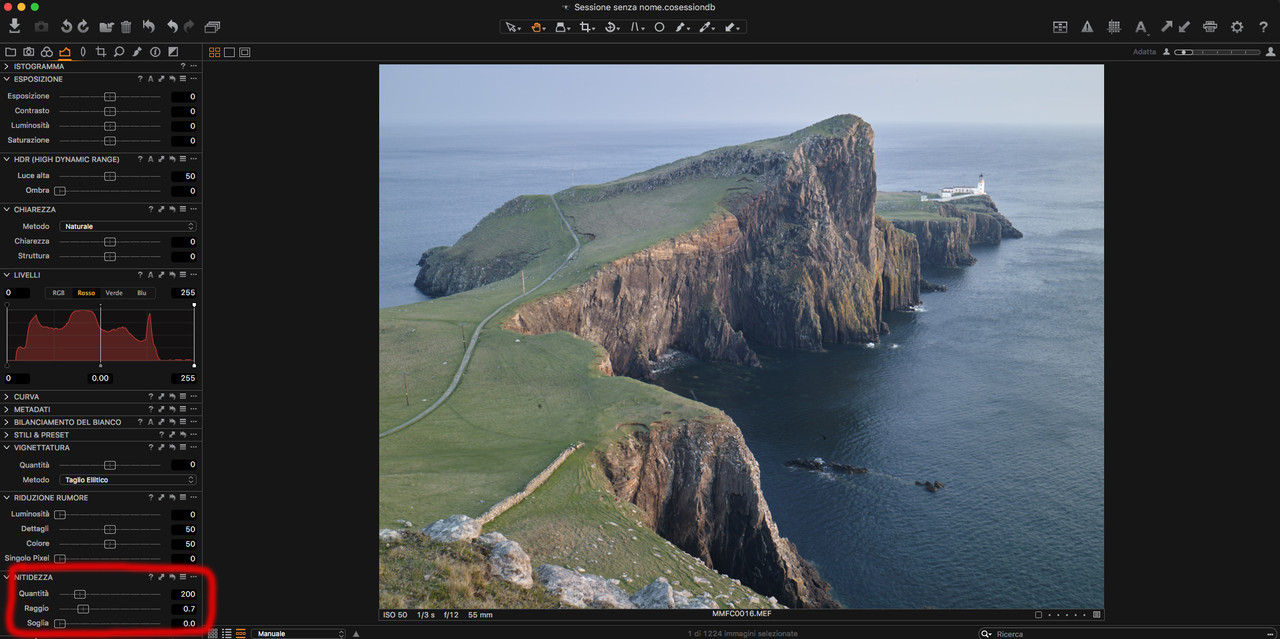
Task: Click the Nitidezza Quantità slider
Action: pyautogui.click(x=80, y=594)
